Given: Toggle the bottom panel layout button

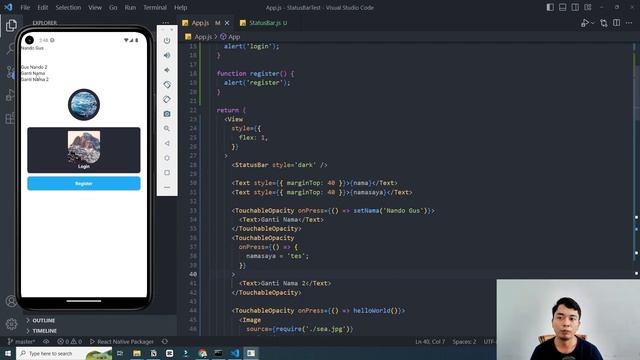Looking at the screenshot, I should (x=562, y=7).
